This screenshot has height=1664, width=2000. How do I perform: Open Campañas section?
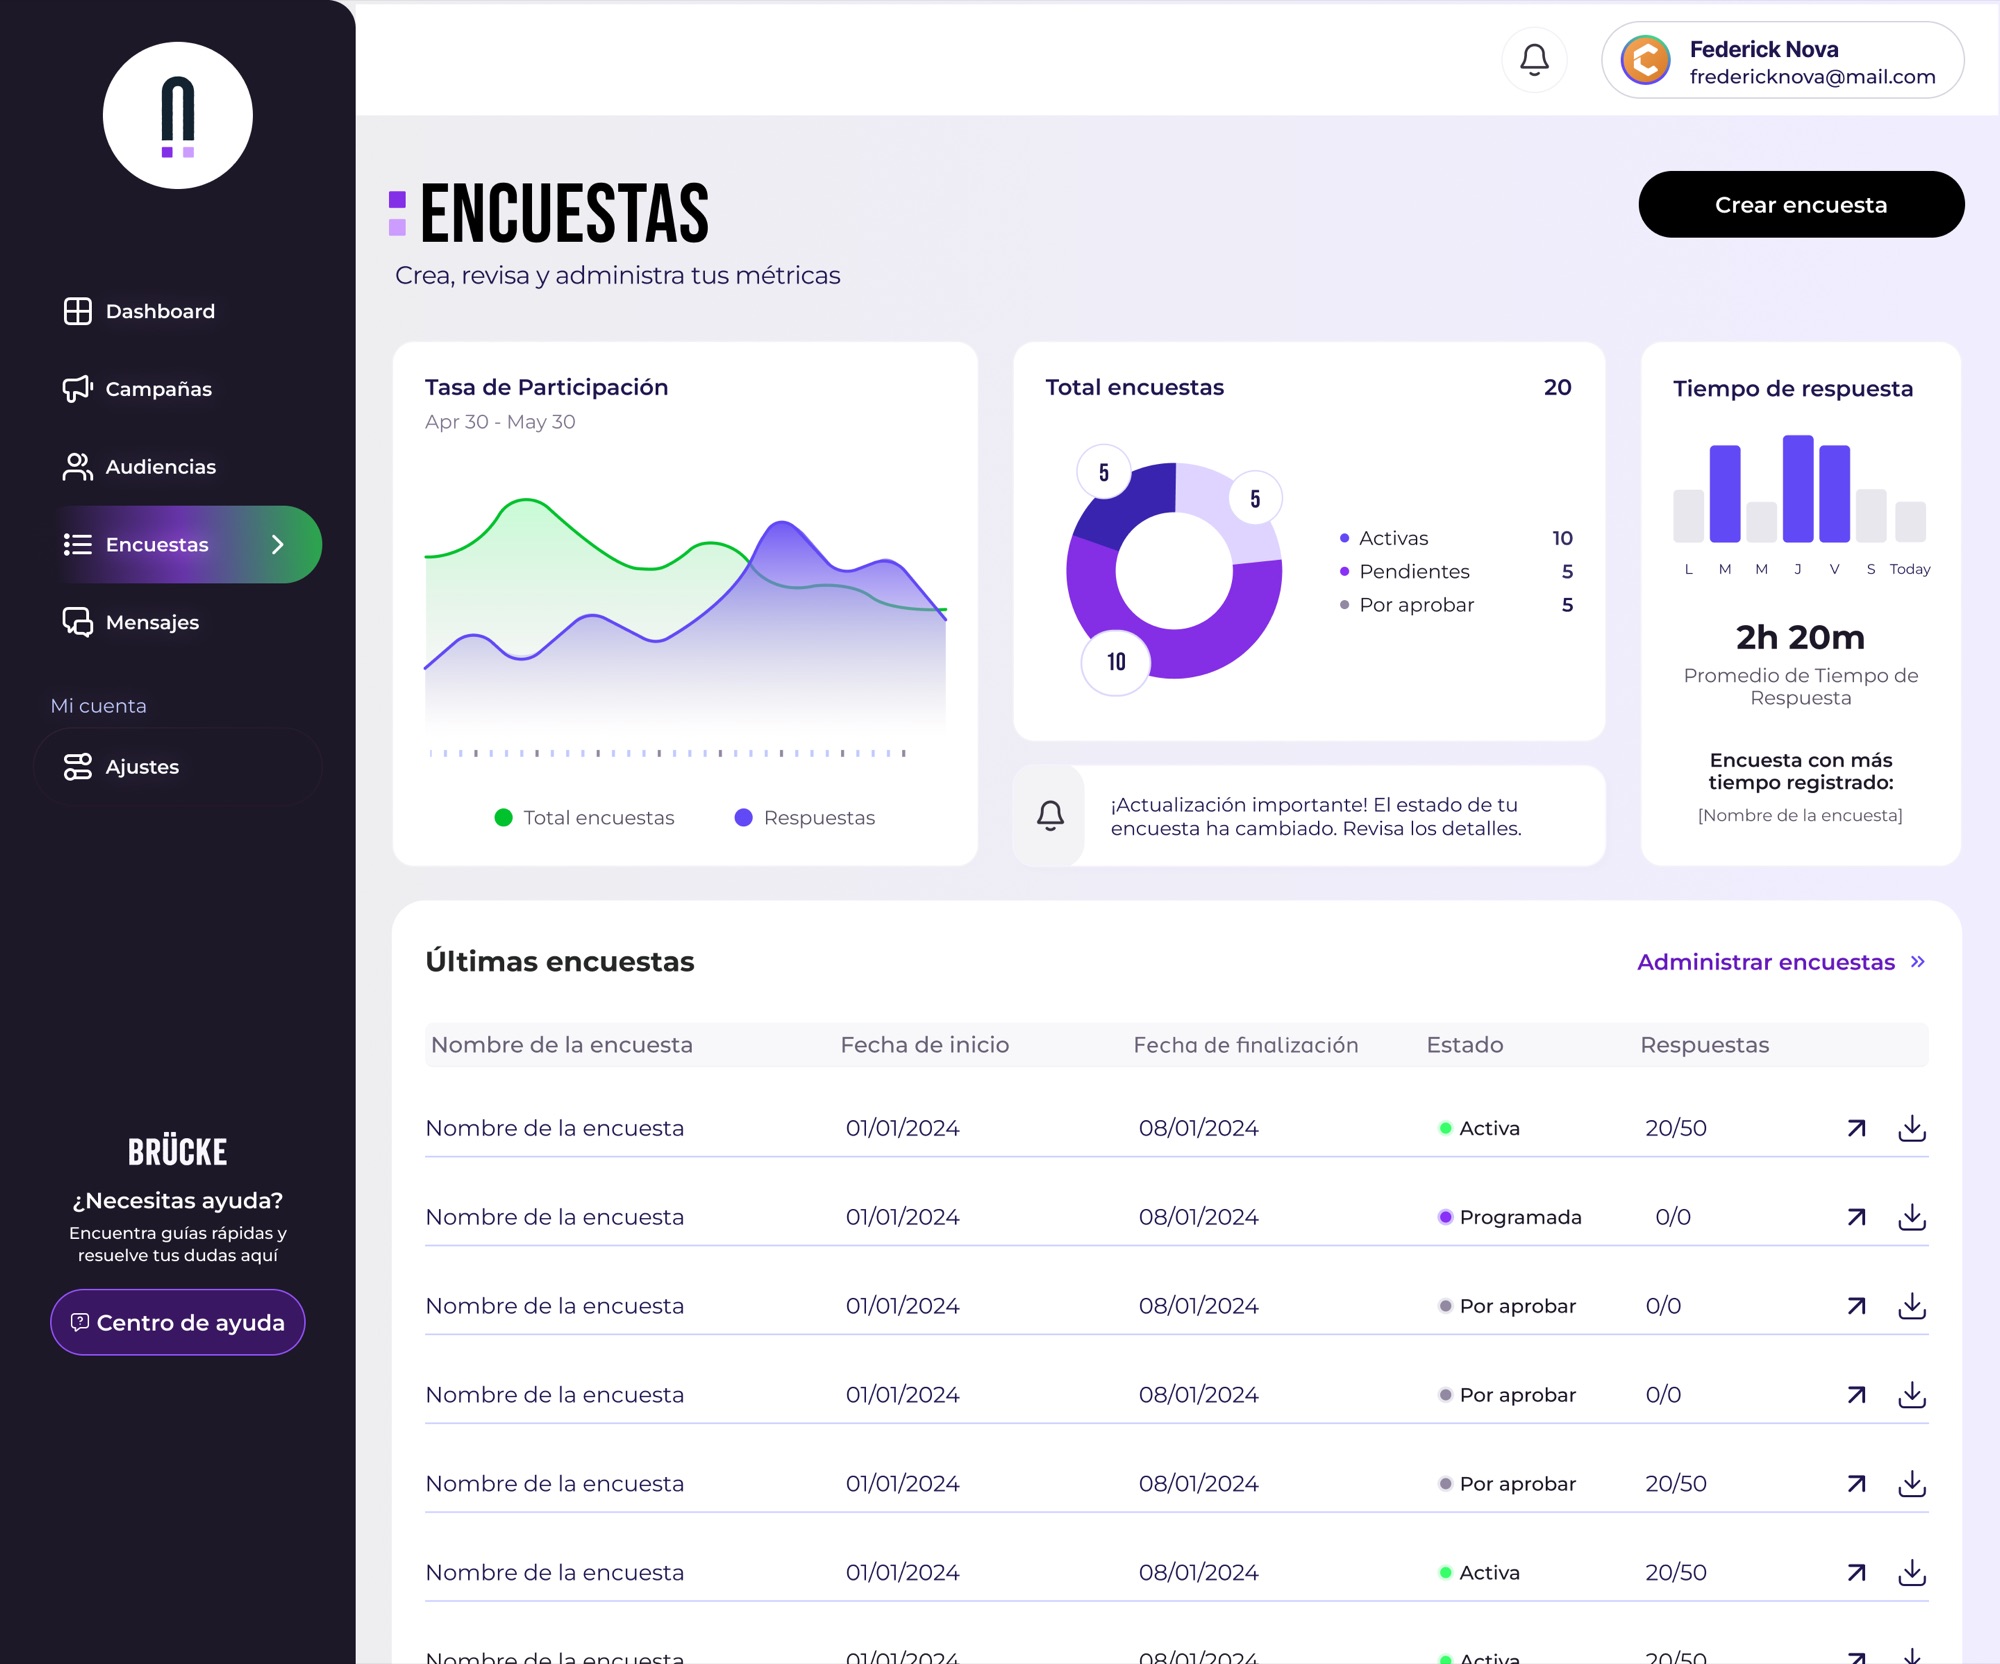point(137,389)
